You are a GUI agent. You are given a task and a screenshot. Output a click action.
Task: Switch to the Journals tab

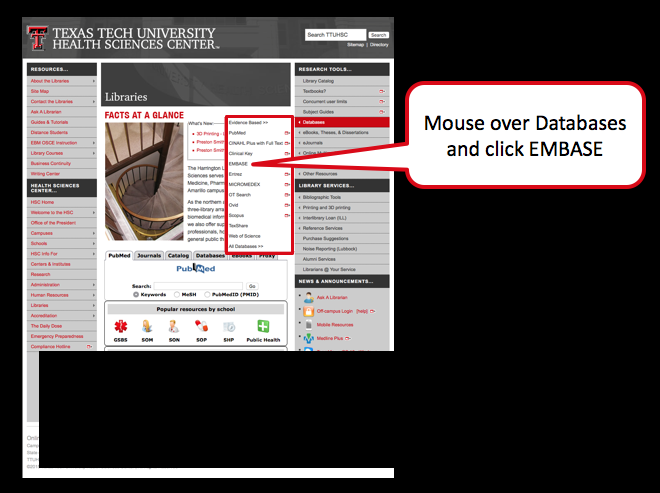pyautogui.click(x=149, y=256)
